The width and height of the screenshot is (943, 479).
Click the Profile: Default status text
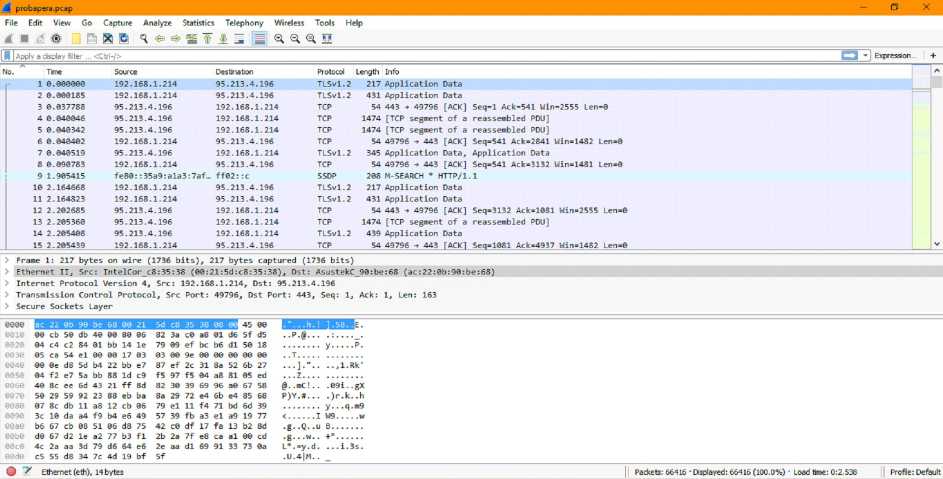[915, 472]
